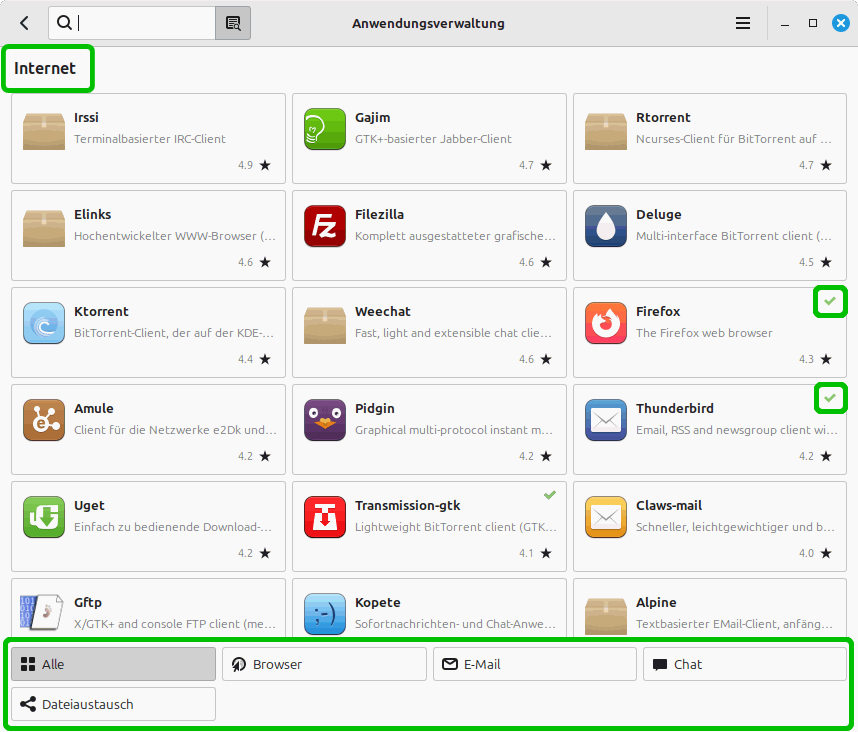Open the Claws-mail app entry
858x732 pixels.
coord(708,526)
